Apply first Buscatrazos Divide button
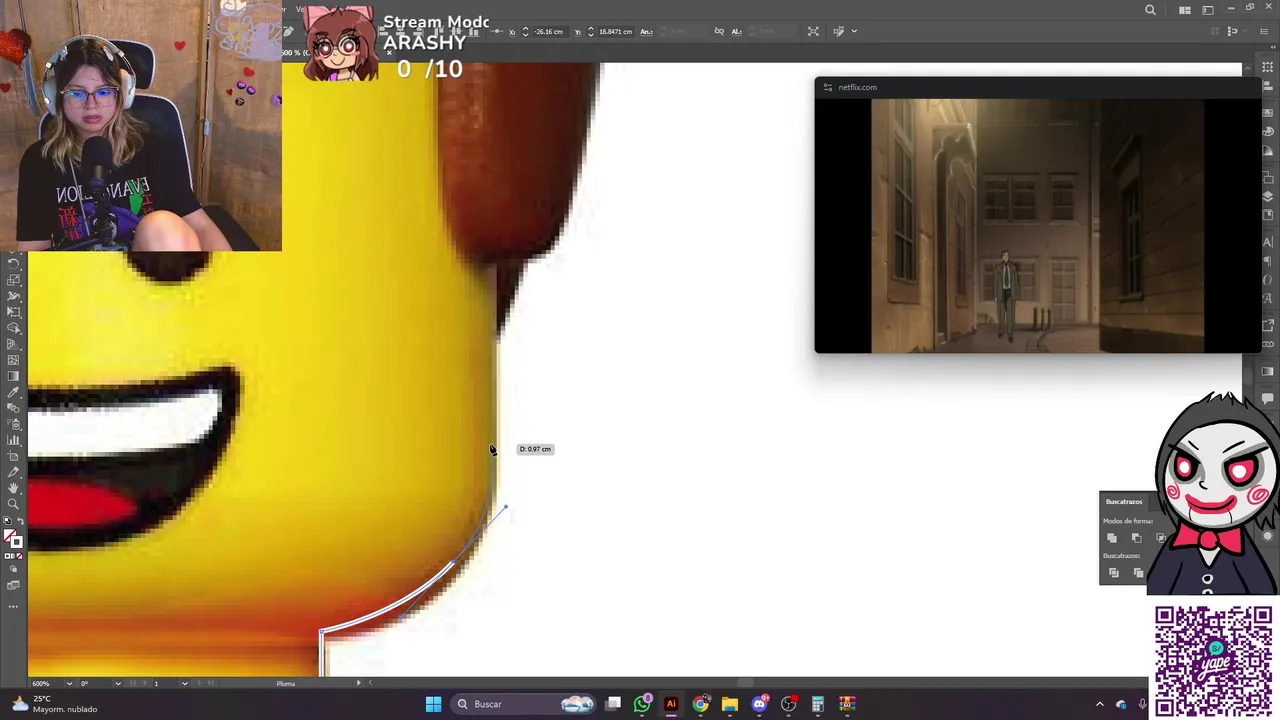1280x720 pixels. (1114, 573)
